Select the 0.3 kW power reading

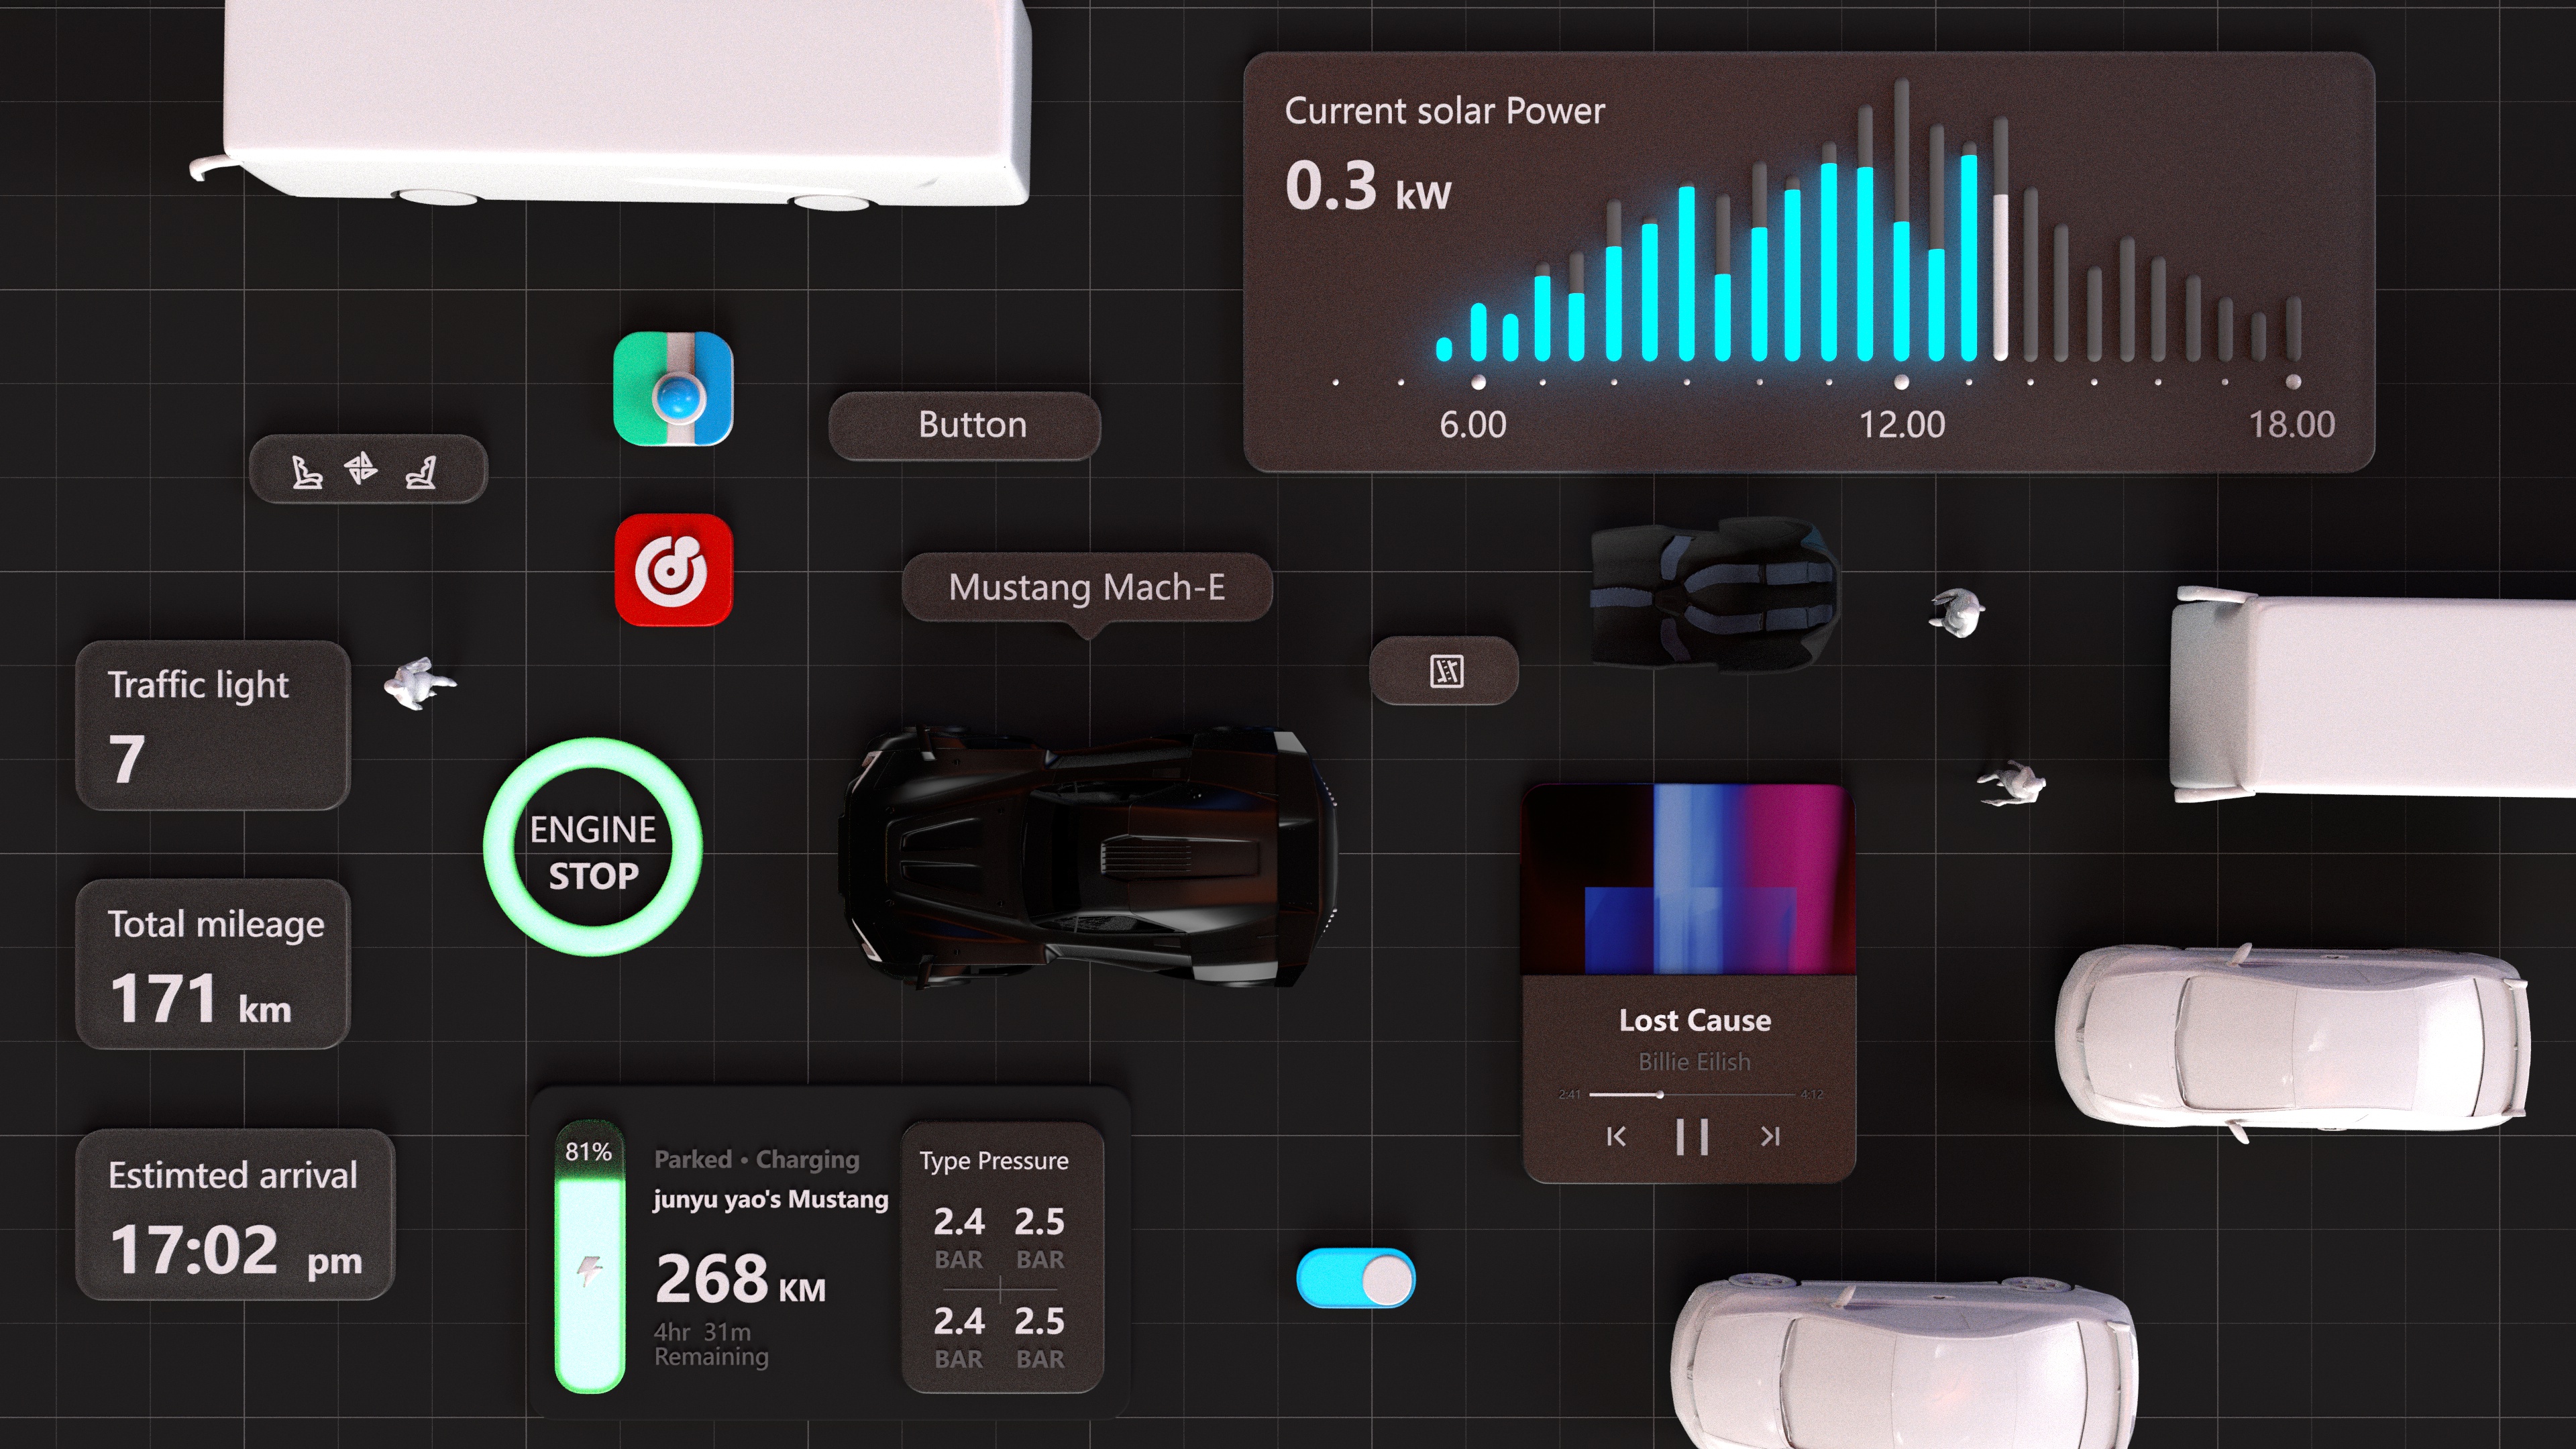[1368, 187]
